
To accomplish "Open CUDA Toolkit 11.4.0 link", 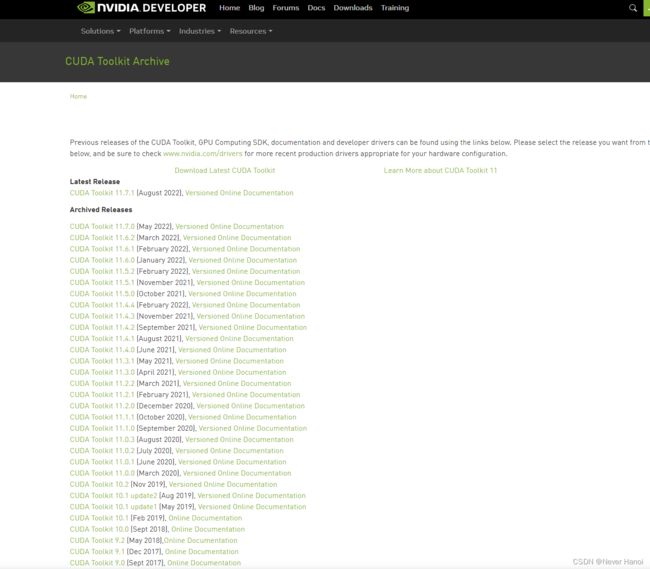I will click(102, 349).
